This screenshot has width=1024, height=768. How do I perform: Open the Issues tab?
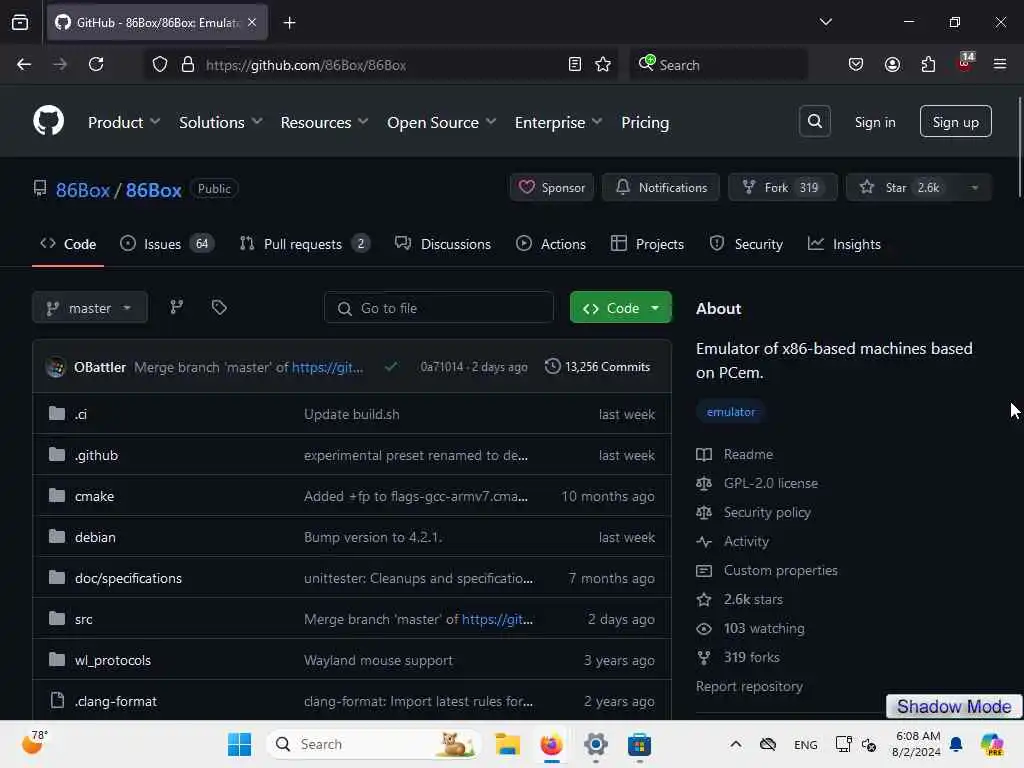coord(167,244)
